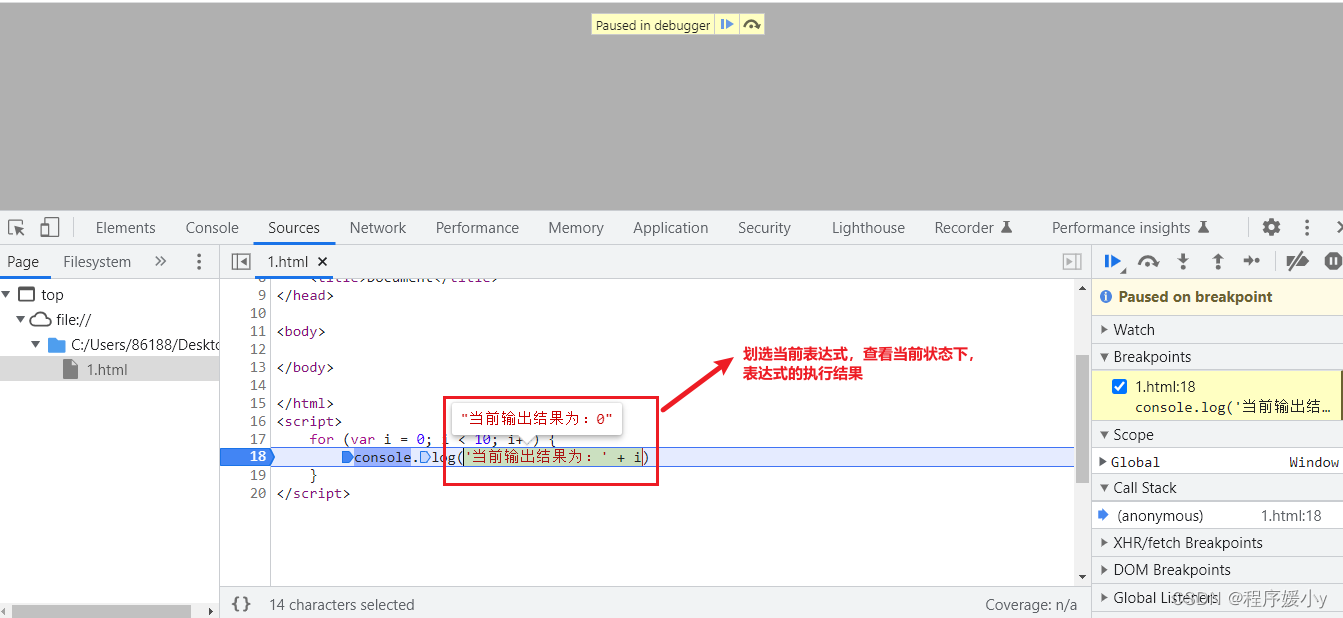
Task: Open the Network tab
Action: point(378,227)
